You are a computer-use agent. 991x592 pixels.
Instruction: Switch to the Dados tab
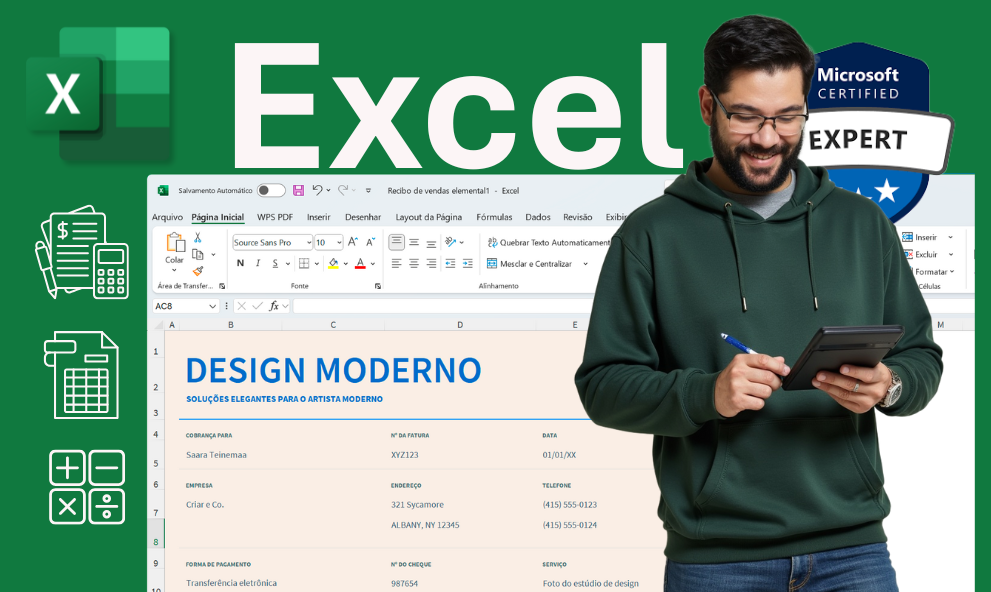click(x=538, y=217)
